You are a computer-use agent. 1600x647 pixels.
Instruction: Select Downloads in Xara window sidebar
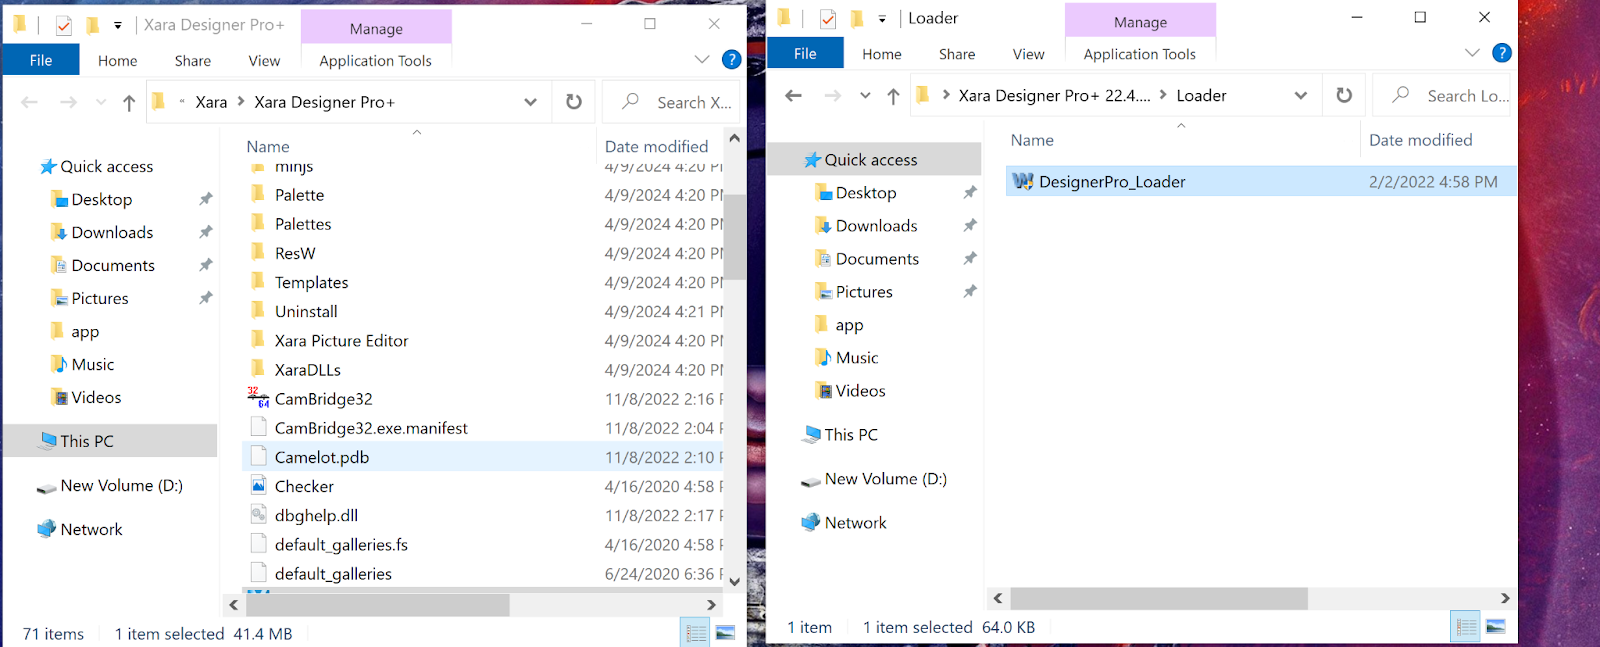pyautogui.click(x=112, y=233)
